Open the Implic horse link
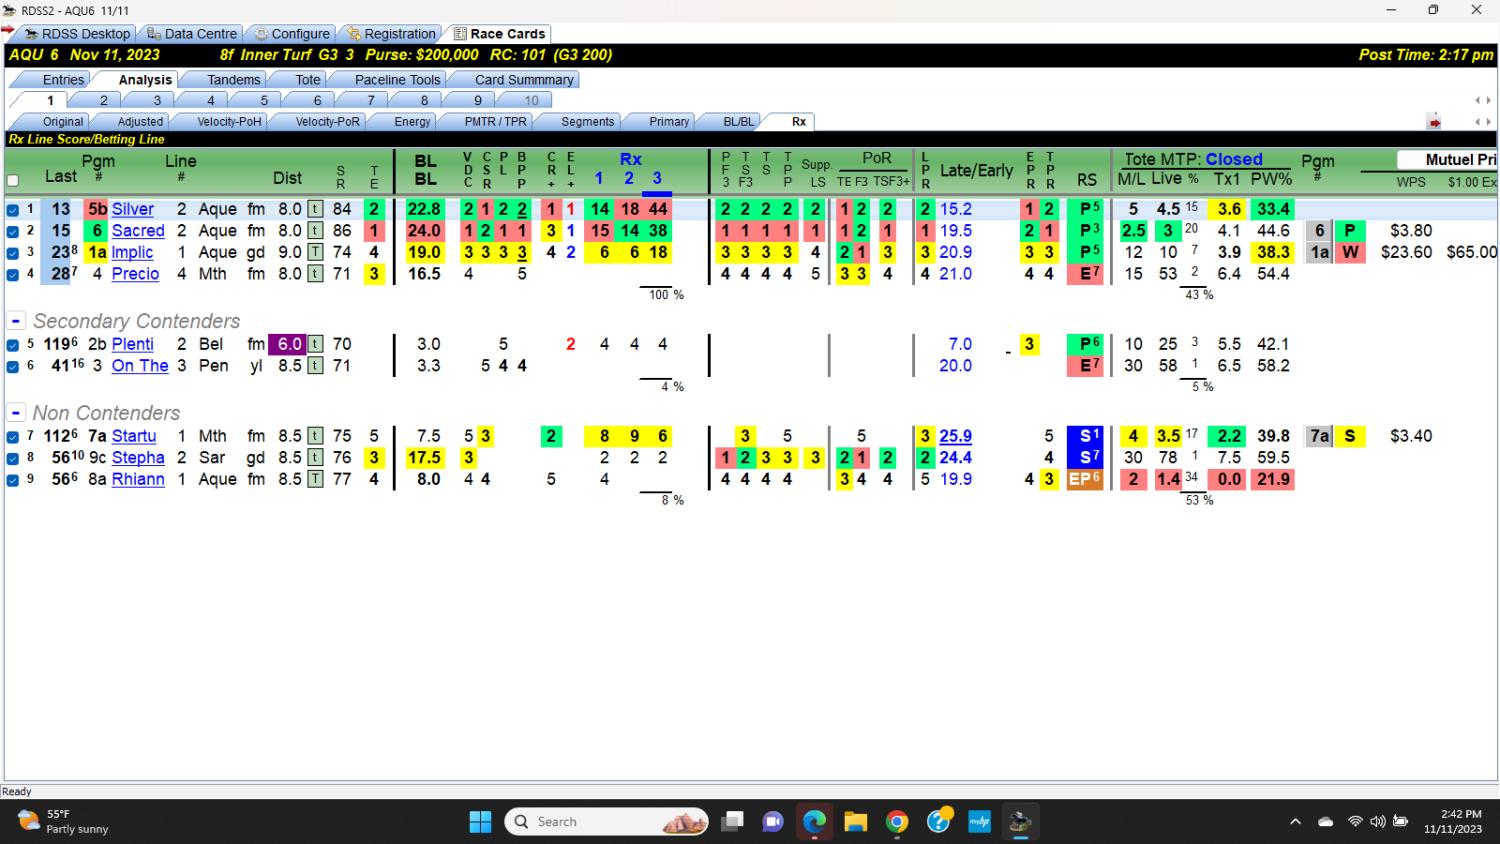 coord(133,252)
